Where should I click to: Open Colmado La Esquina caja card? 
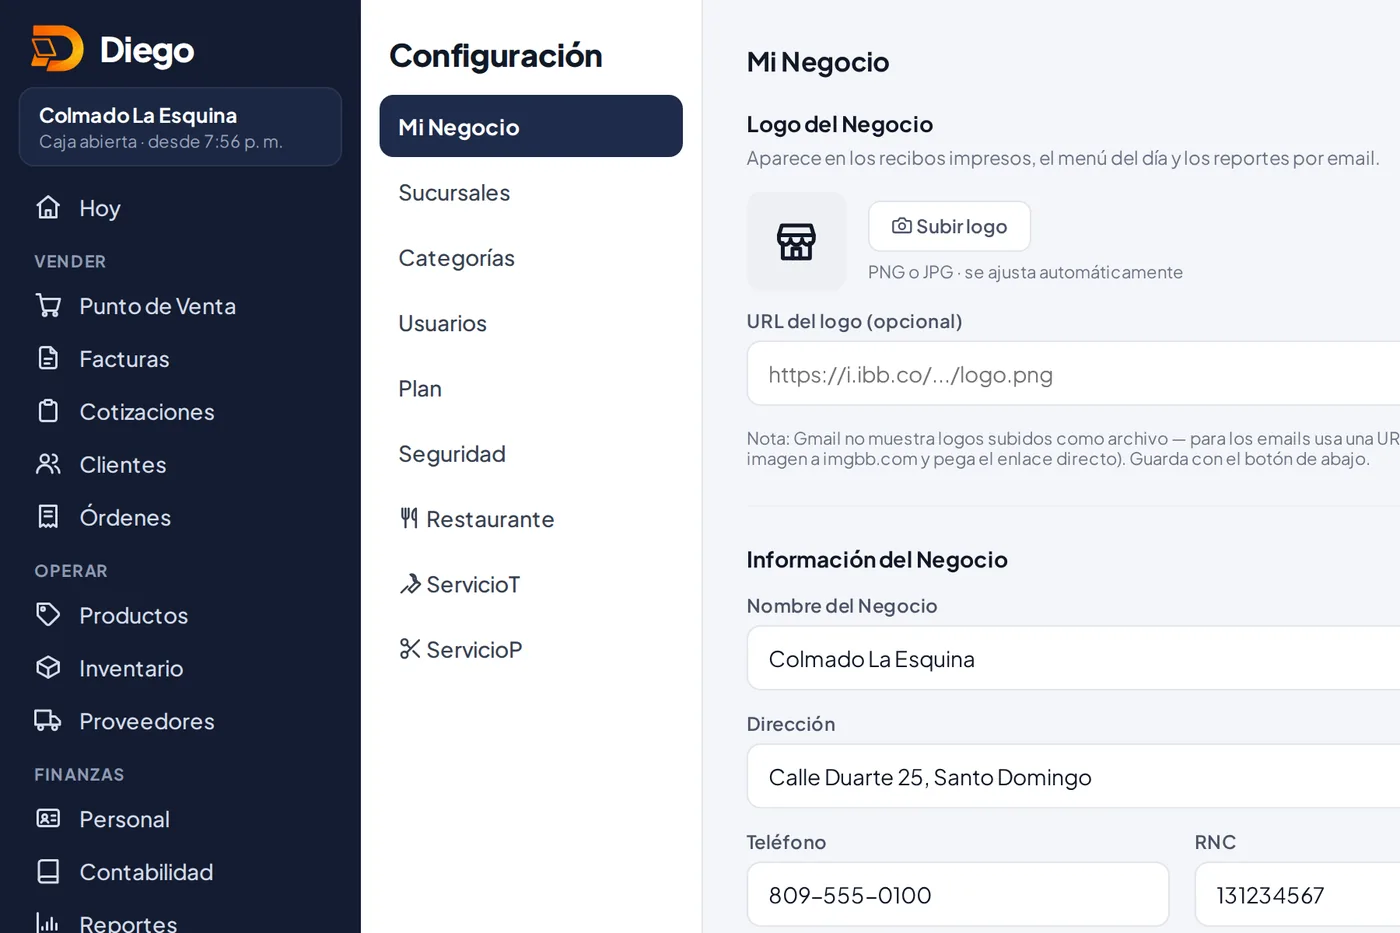pos(180,127)
